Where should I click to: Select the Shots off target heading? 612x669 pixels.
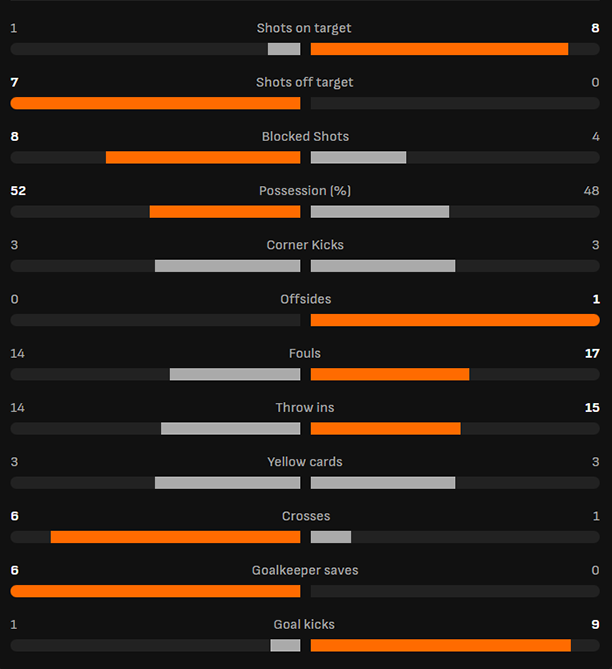pyautogui.click(x=304, y=82)
